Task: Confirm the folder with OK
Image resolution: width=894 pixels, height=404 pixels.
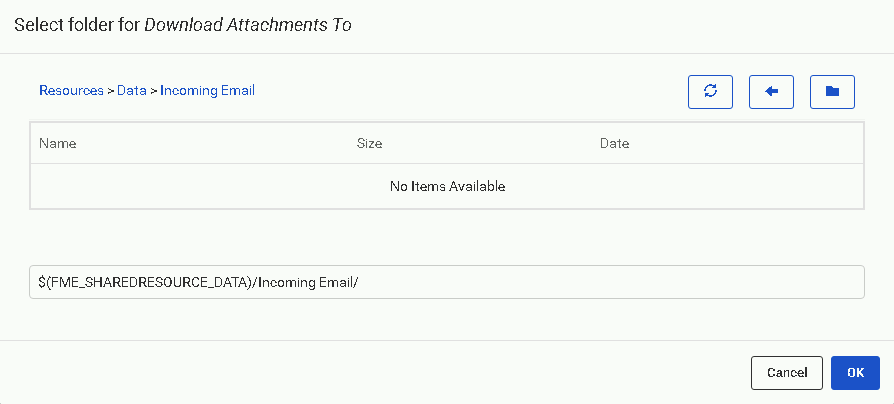Action: [855, 372]
